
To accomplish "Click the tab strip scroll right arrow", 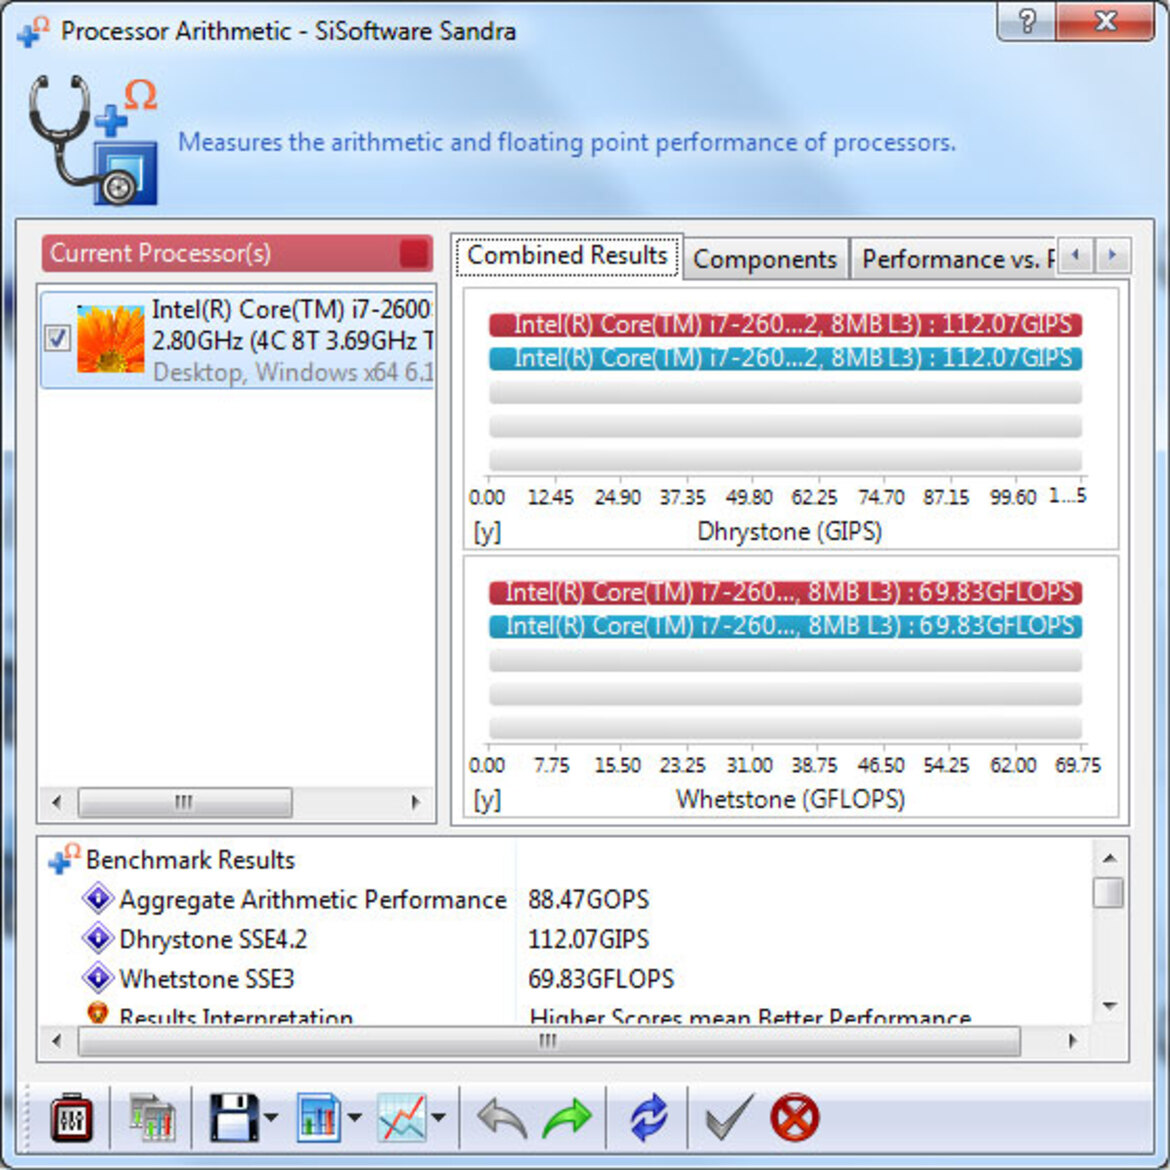I will click(x=1113, y=255).
